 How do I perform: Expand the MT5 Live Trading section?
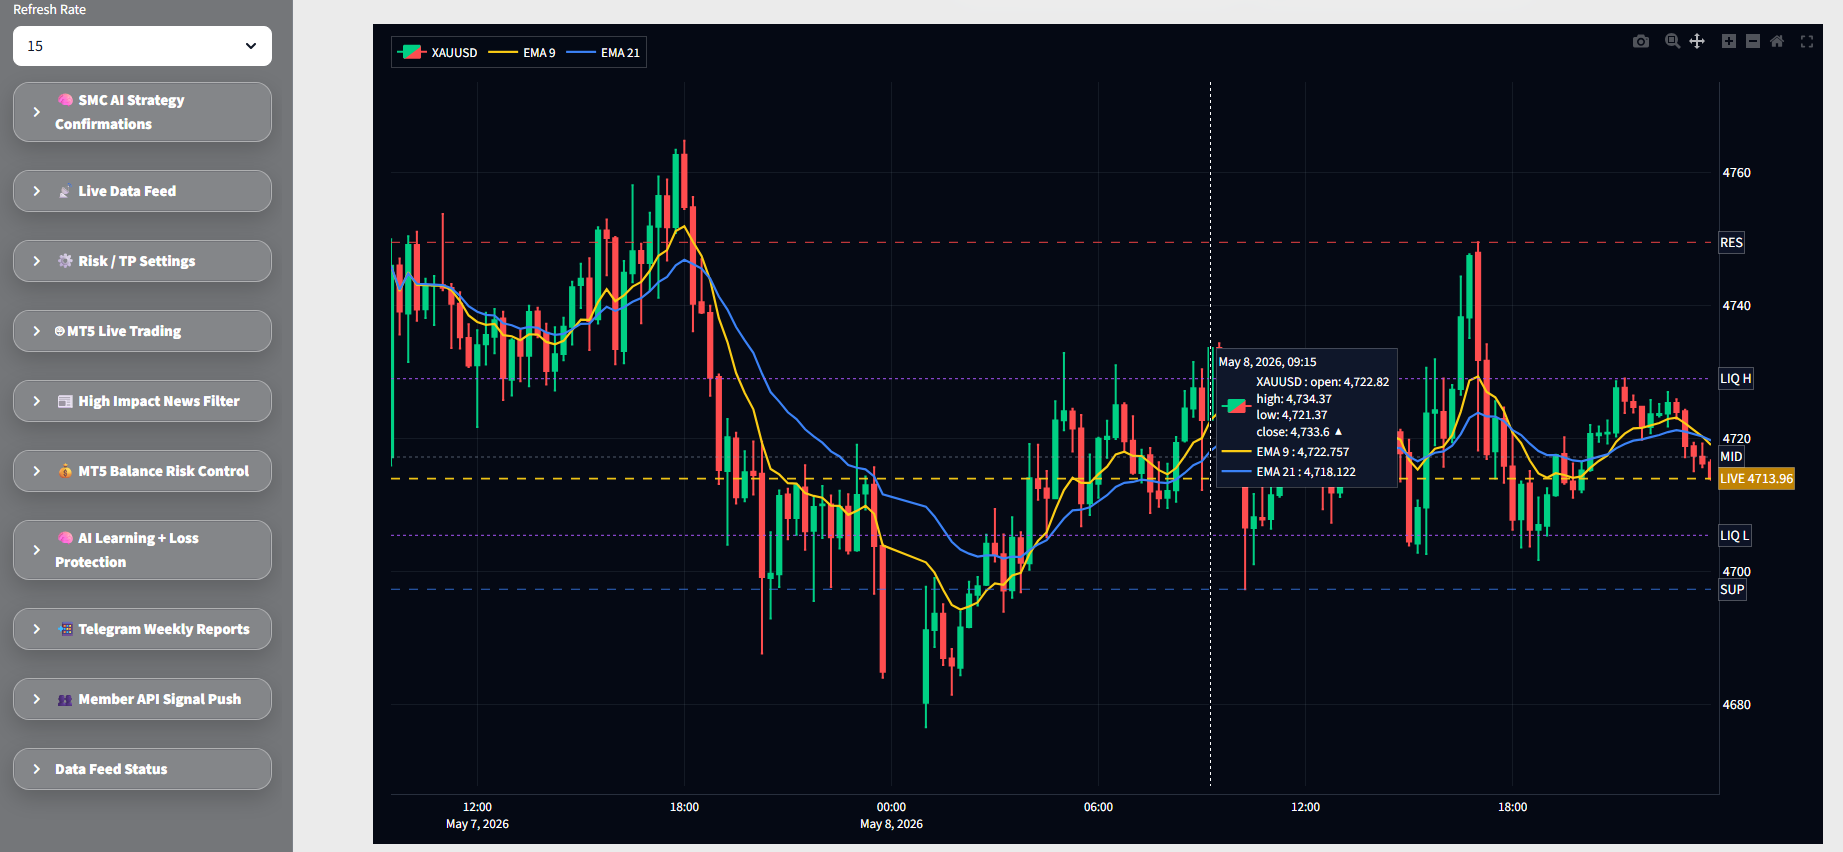click(x=142, y=331)
